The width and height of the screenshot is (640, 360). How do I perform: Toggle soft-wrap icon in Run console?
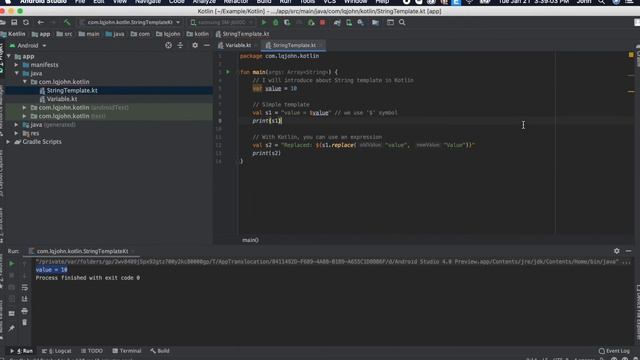pyautogui.click(x=24, y=288)
